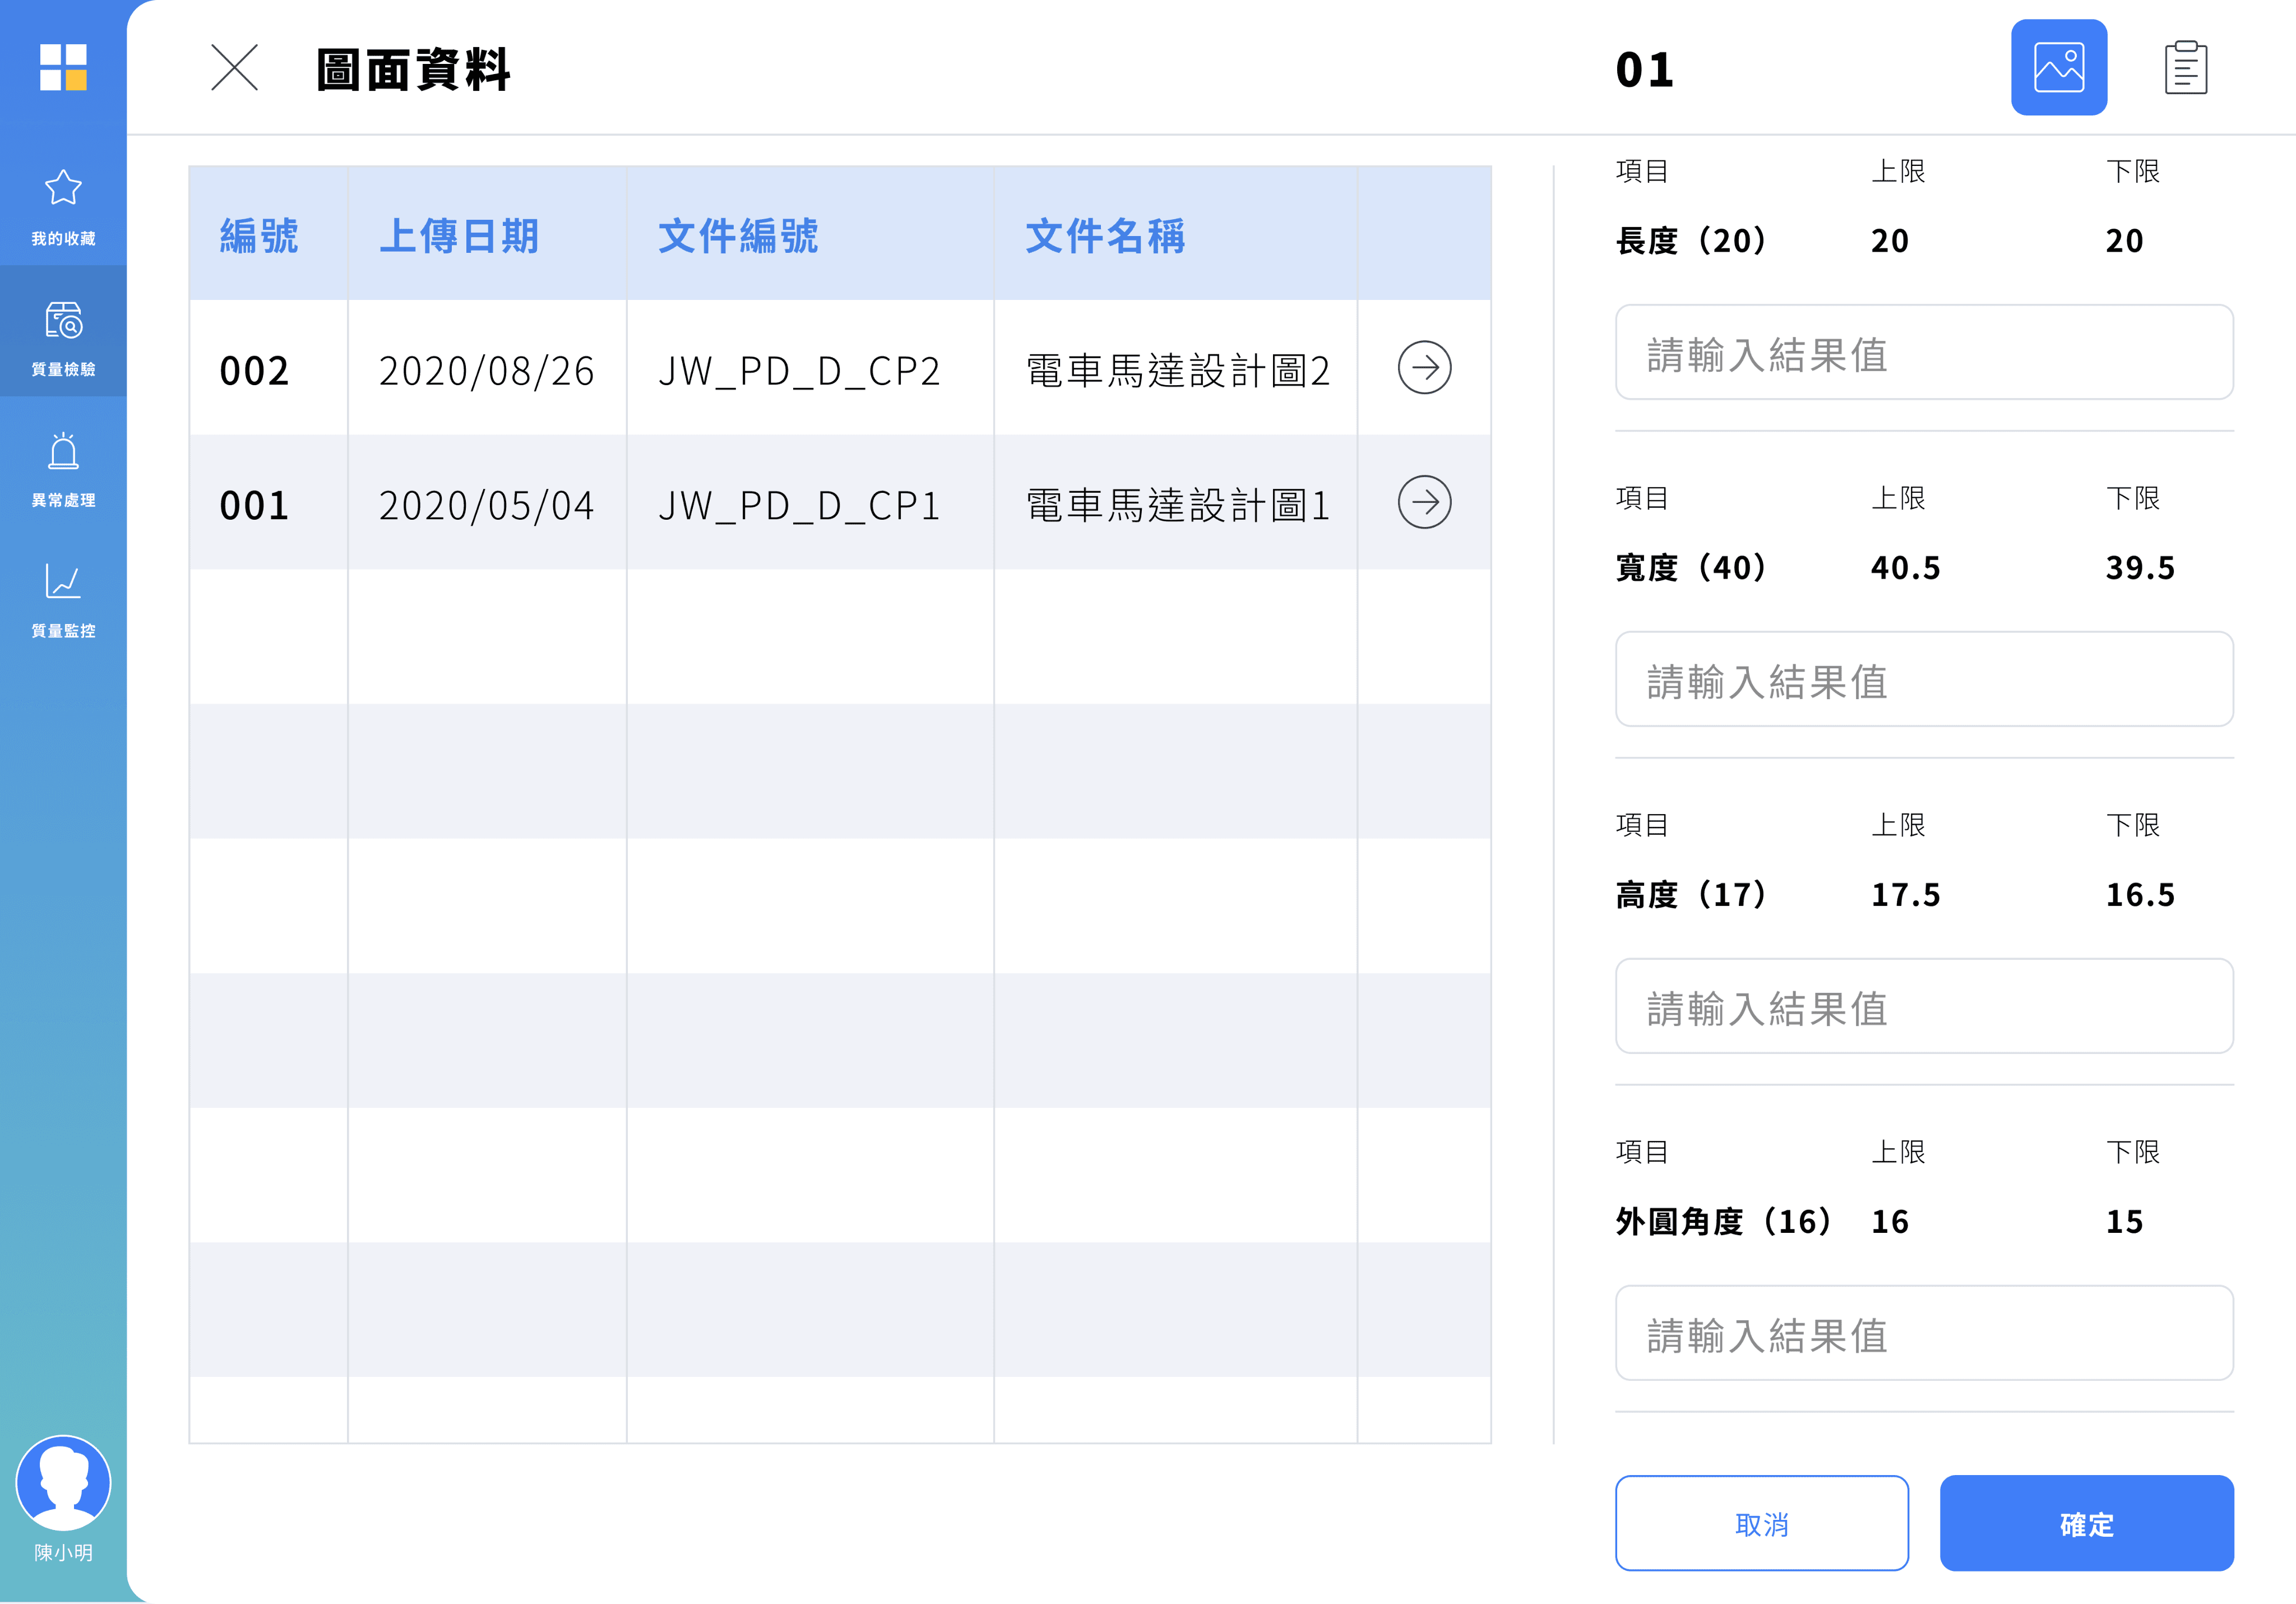Focus the result input for 寬度（40）
Screen dimensions: 2296x1604
[x=1923, y=680]
